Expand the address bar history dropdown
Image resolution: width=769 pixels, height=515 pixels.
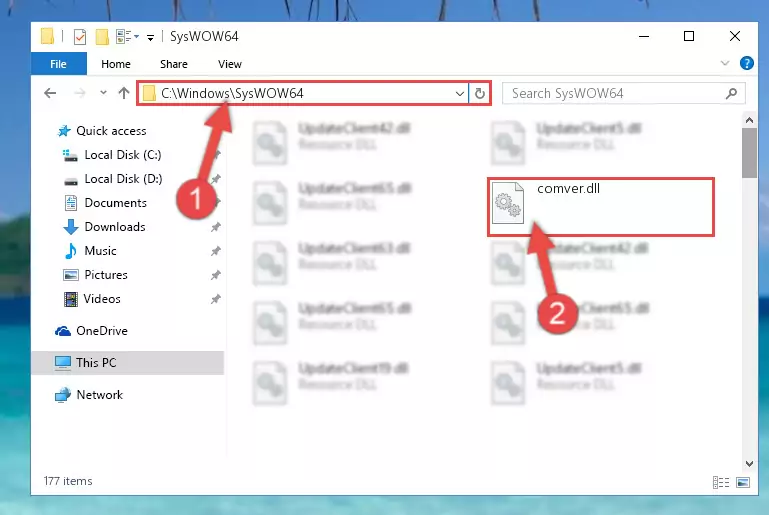(x=460, y=93)
